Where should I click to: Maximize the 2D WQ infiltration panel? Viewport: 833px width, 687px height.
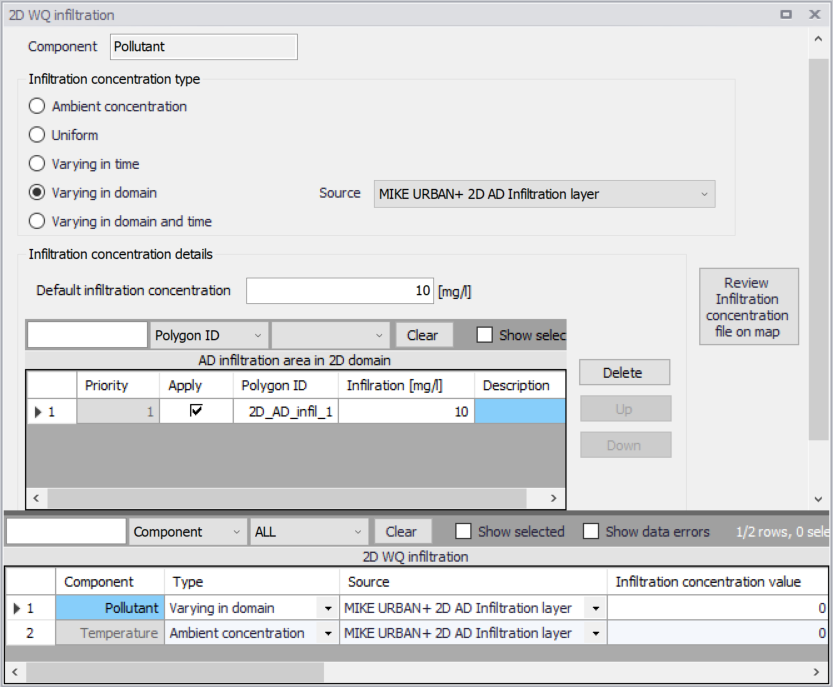click(786, 15)
